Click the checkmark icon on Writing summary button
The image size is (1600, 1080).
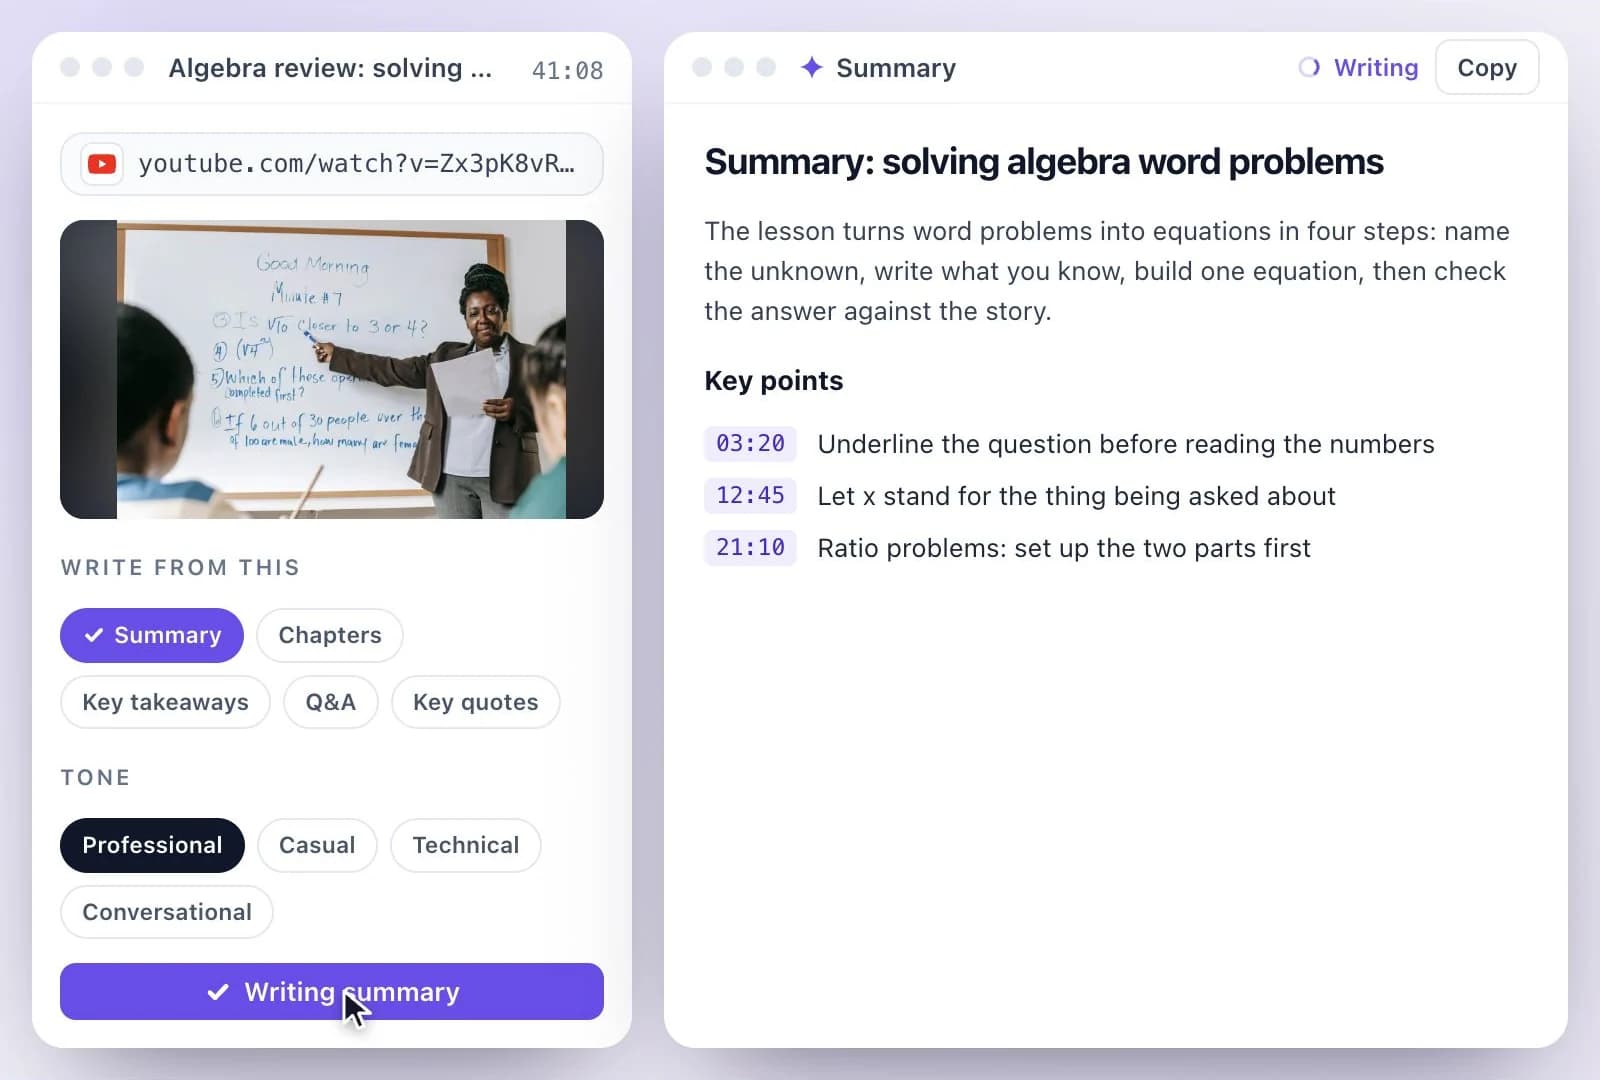[x=218, y=992]
